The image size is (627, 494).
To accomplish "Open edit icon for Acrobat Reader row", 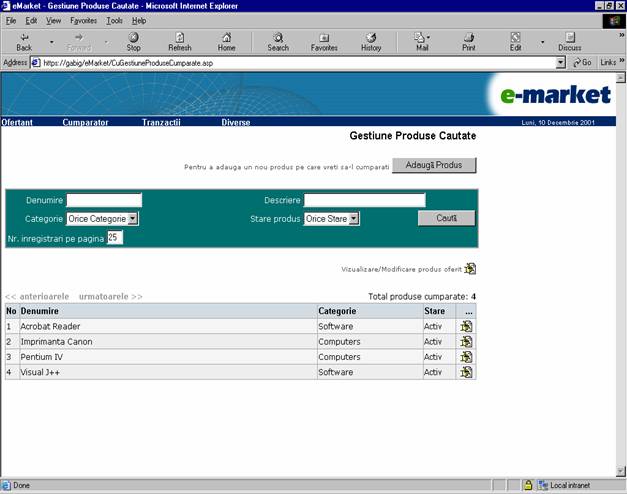I will [x=466, y=326].
